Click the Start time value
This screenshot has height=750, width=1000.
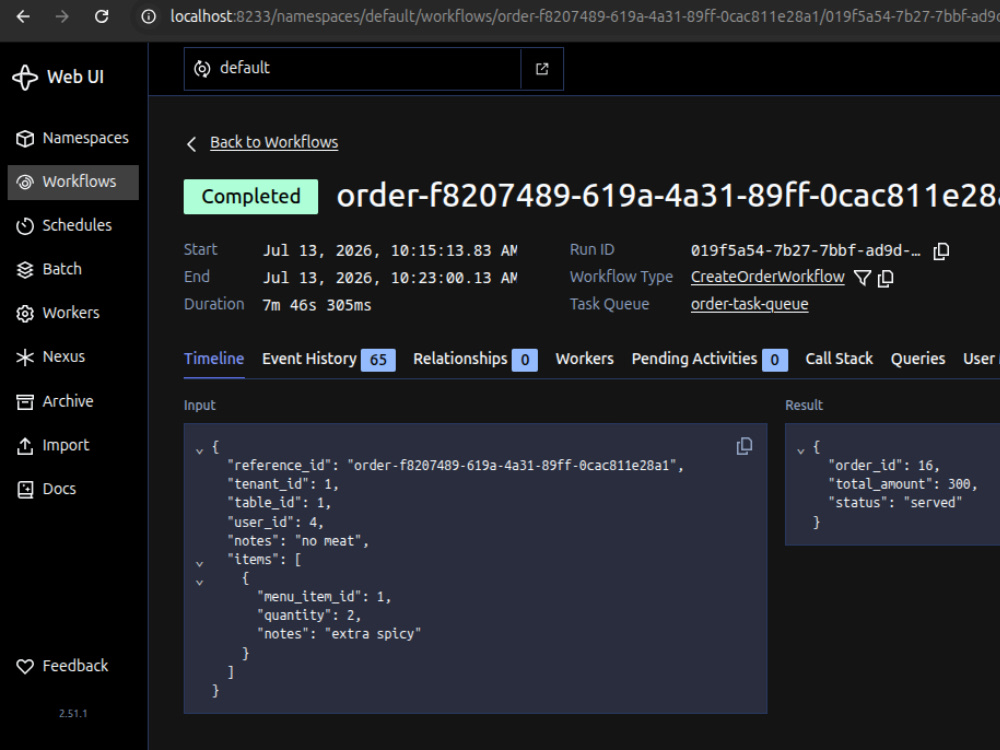(x=390, y=251)
